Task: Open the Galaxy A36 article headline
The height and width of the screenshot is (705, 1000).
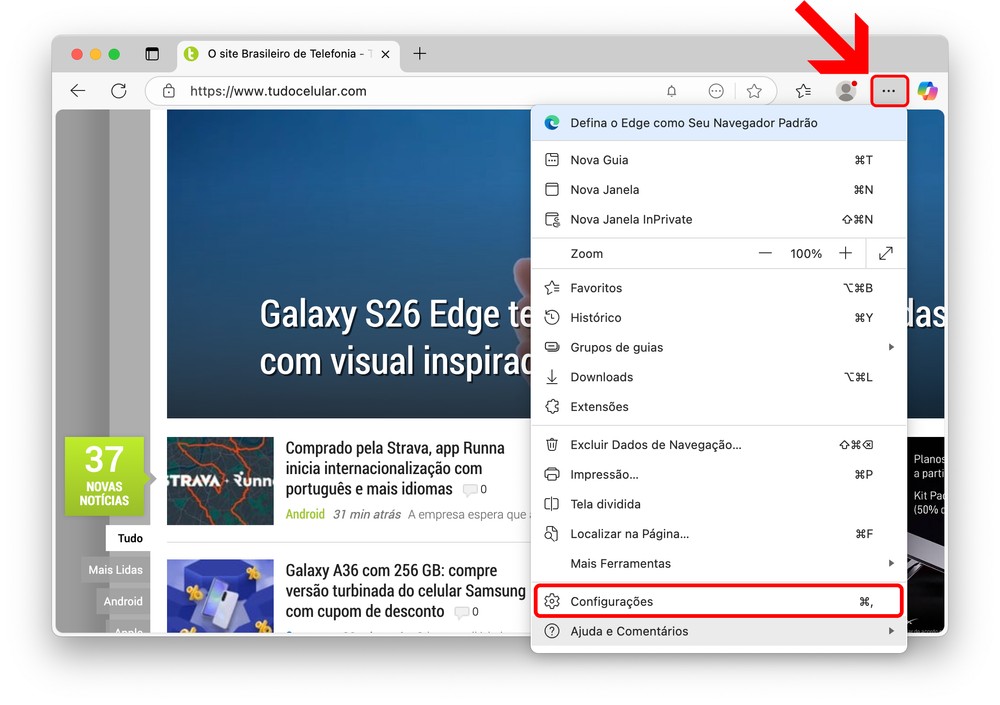Action: (x=406, y=591)
